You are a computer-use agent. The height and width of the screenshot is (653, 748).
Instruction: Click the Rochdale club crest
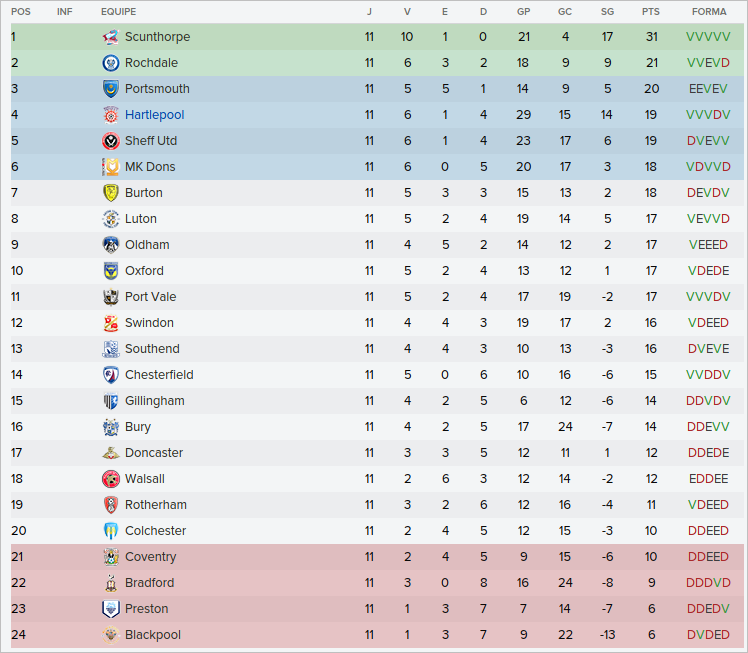click(111, 63)
